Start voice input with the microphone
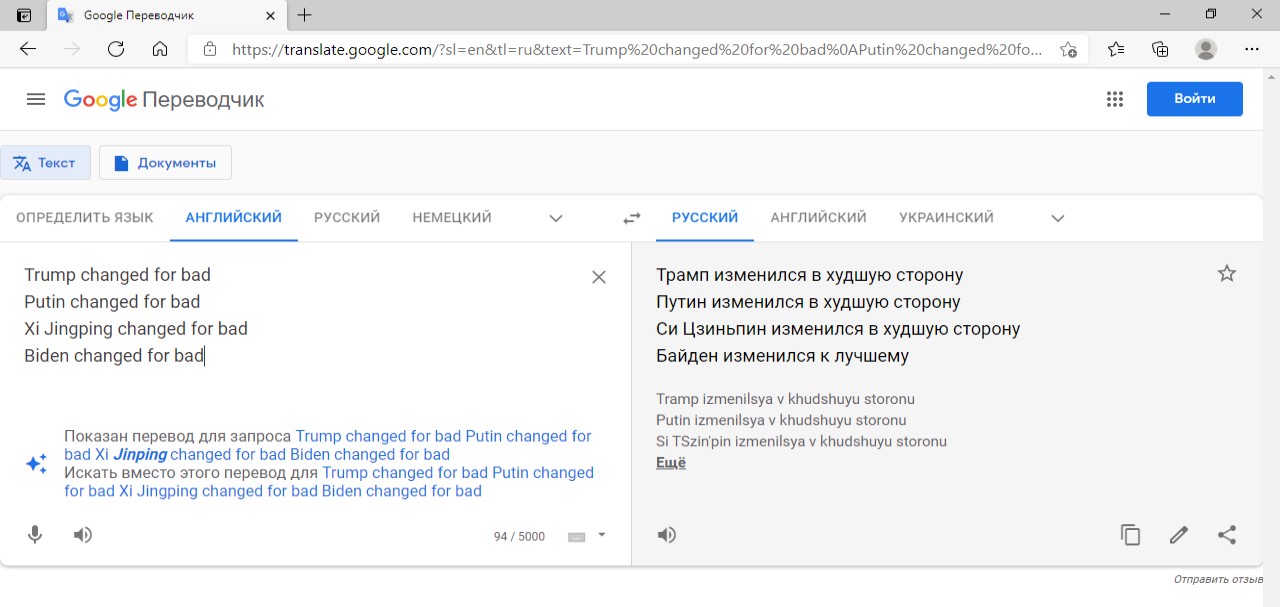The width and height of the screenshot is (1280, 607). [35, 535]
